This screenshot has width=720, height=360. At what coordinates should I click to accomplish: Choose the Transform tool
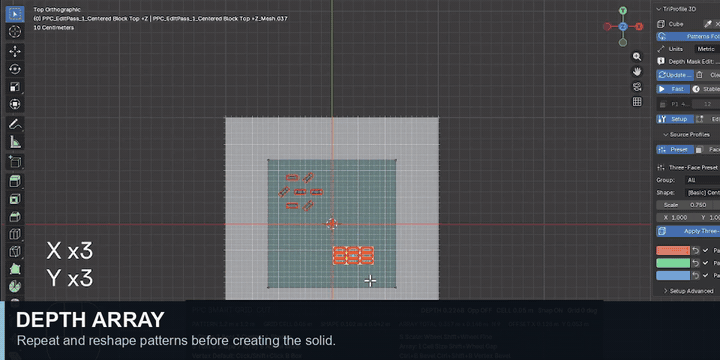[15, 105]
